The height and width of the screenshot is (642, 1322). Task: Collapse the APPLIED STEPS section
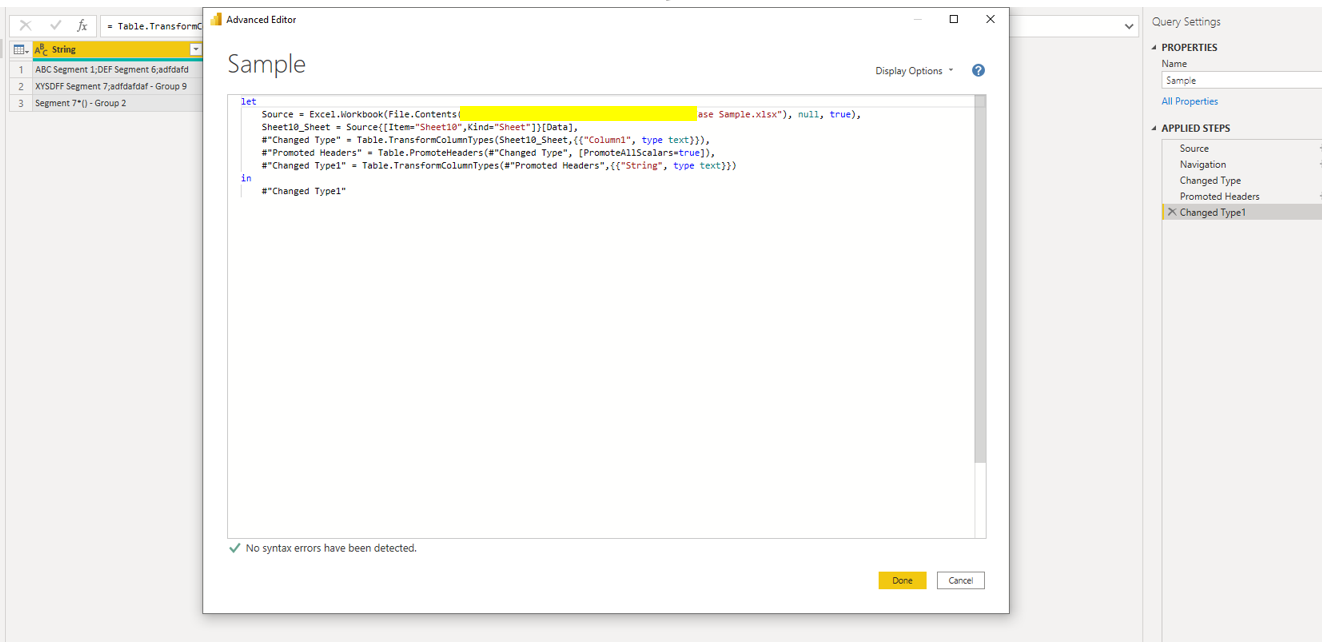pyautogui.click(x=1154, y=128)
